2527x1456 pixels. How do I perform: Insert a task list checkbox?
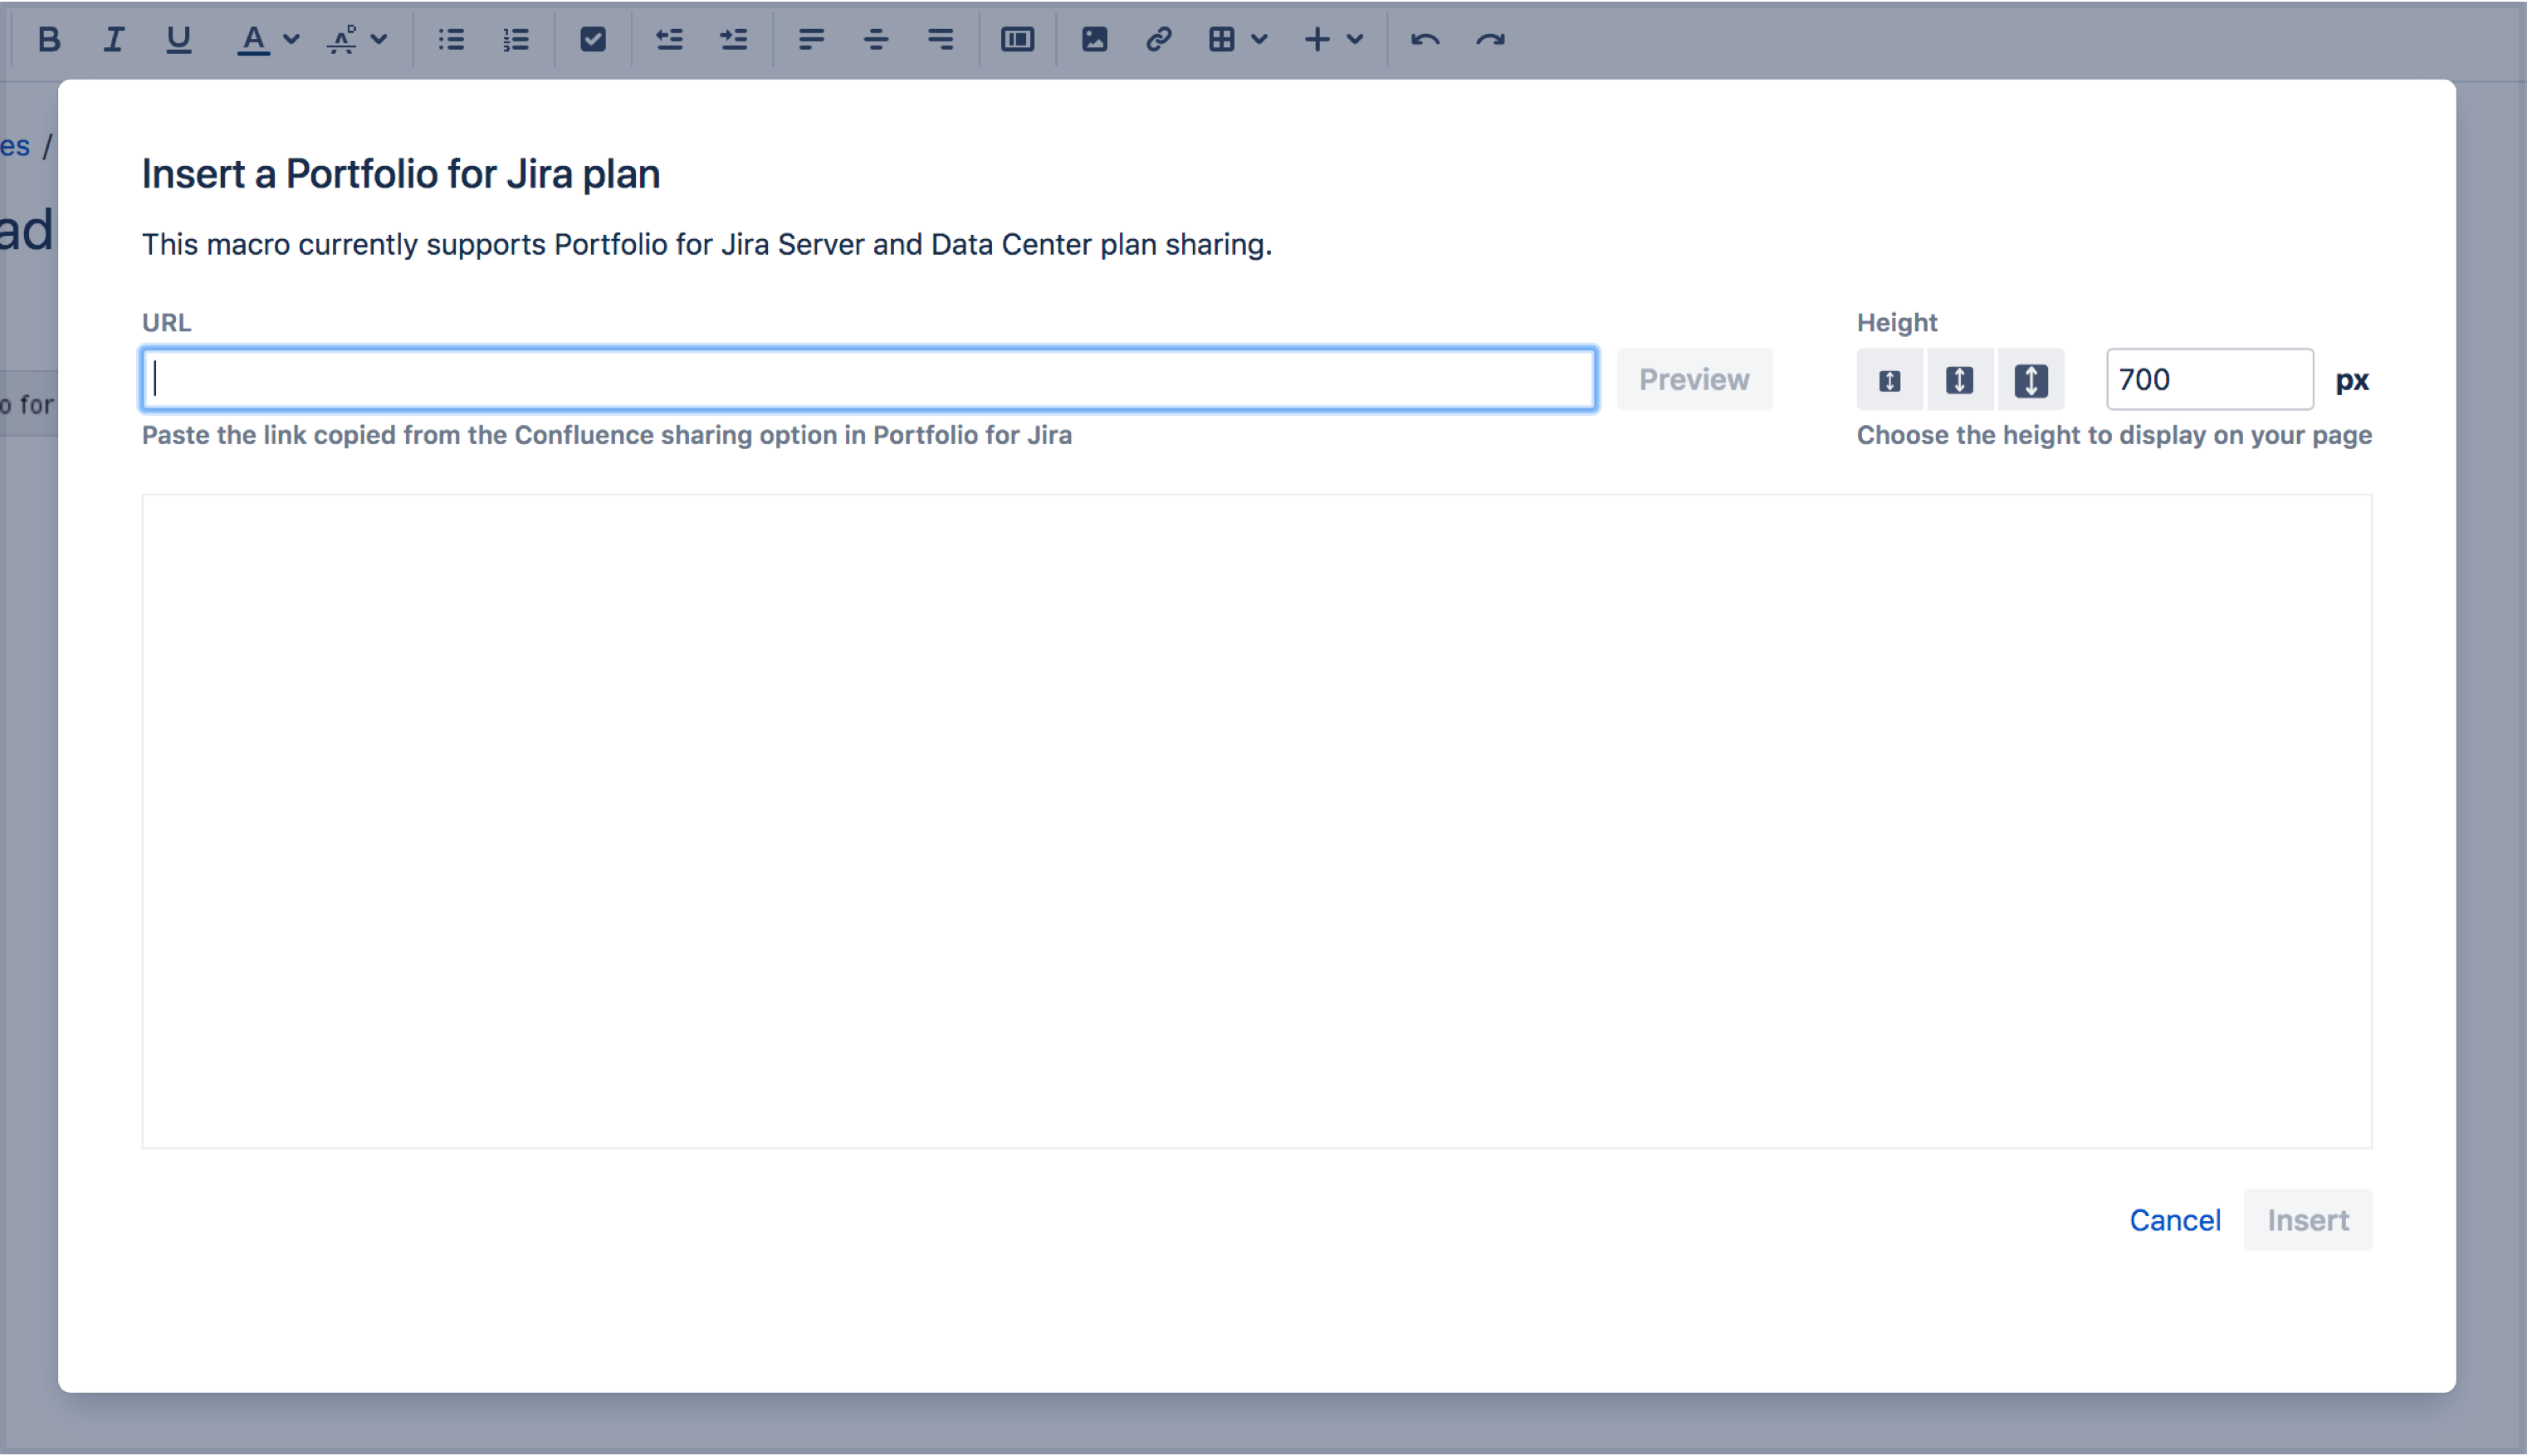[x=593, y=40]
